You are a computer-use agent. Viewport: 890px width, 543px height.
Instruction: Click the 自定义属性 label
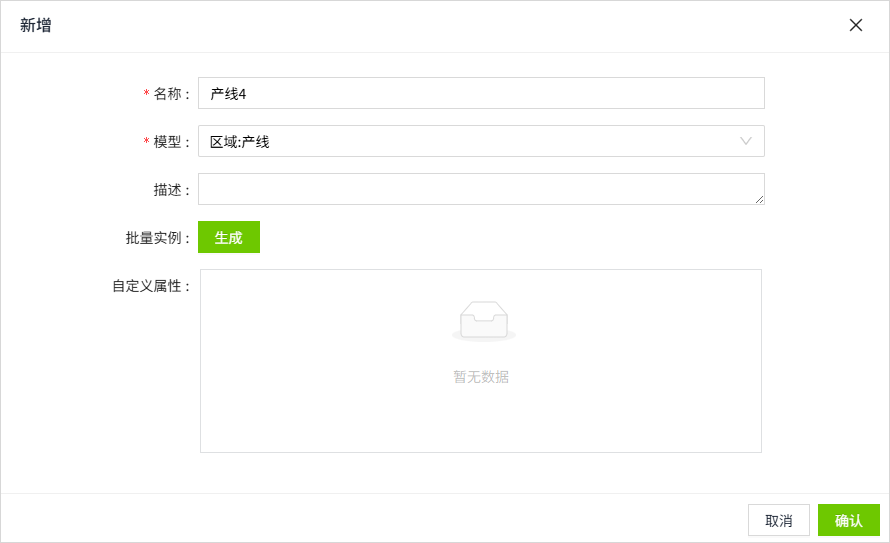click(146, 286)
